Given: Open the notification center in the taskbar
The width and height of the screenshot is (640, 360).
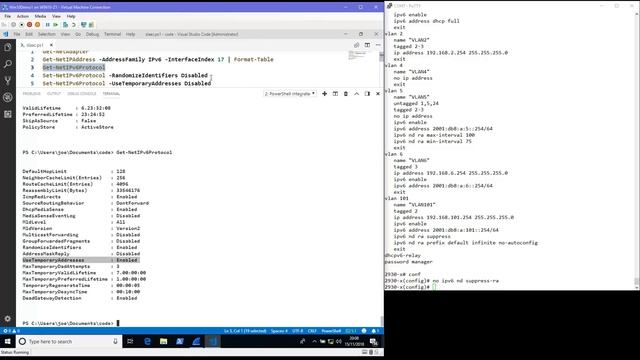Looking at the screenshot, I should point(373,342).
